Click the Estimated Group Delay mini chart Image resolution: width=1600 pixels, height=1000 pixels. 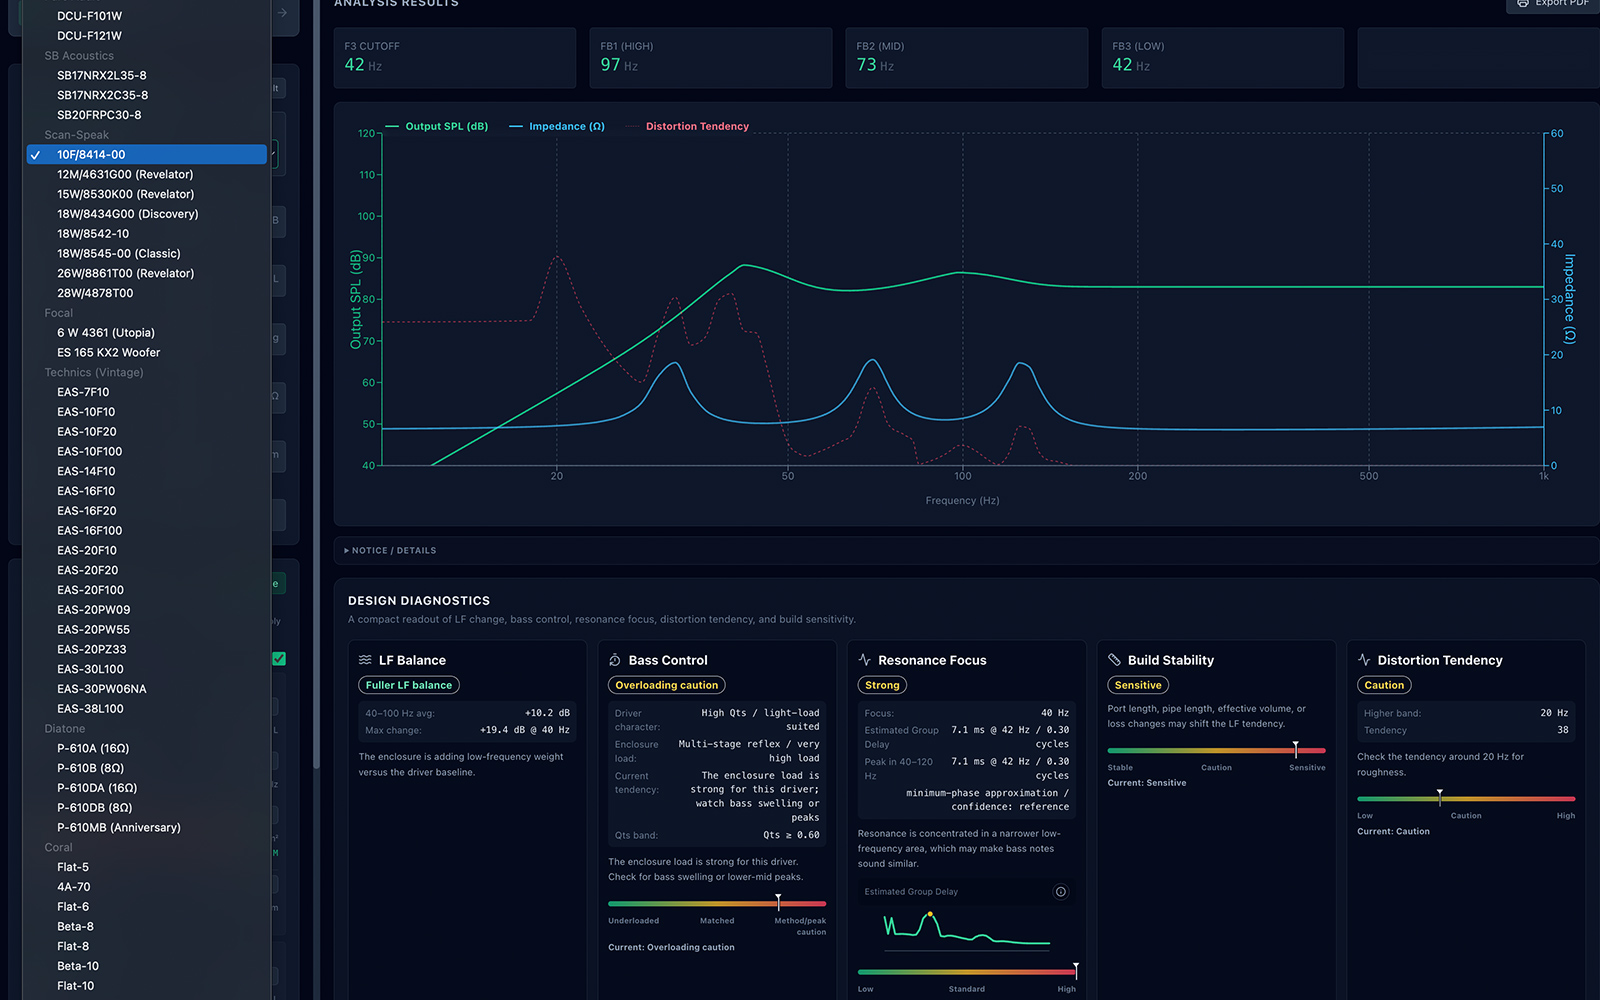(x=966, y=929)
